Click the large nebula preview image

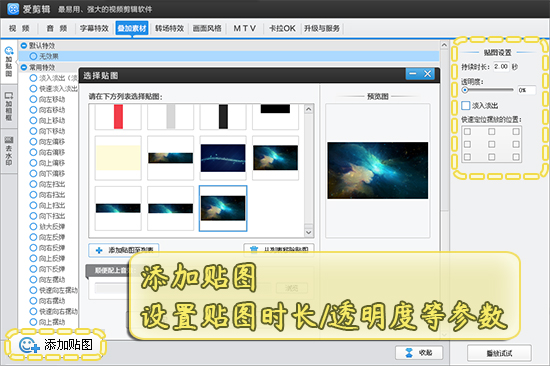[377, 171]
